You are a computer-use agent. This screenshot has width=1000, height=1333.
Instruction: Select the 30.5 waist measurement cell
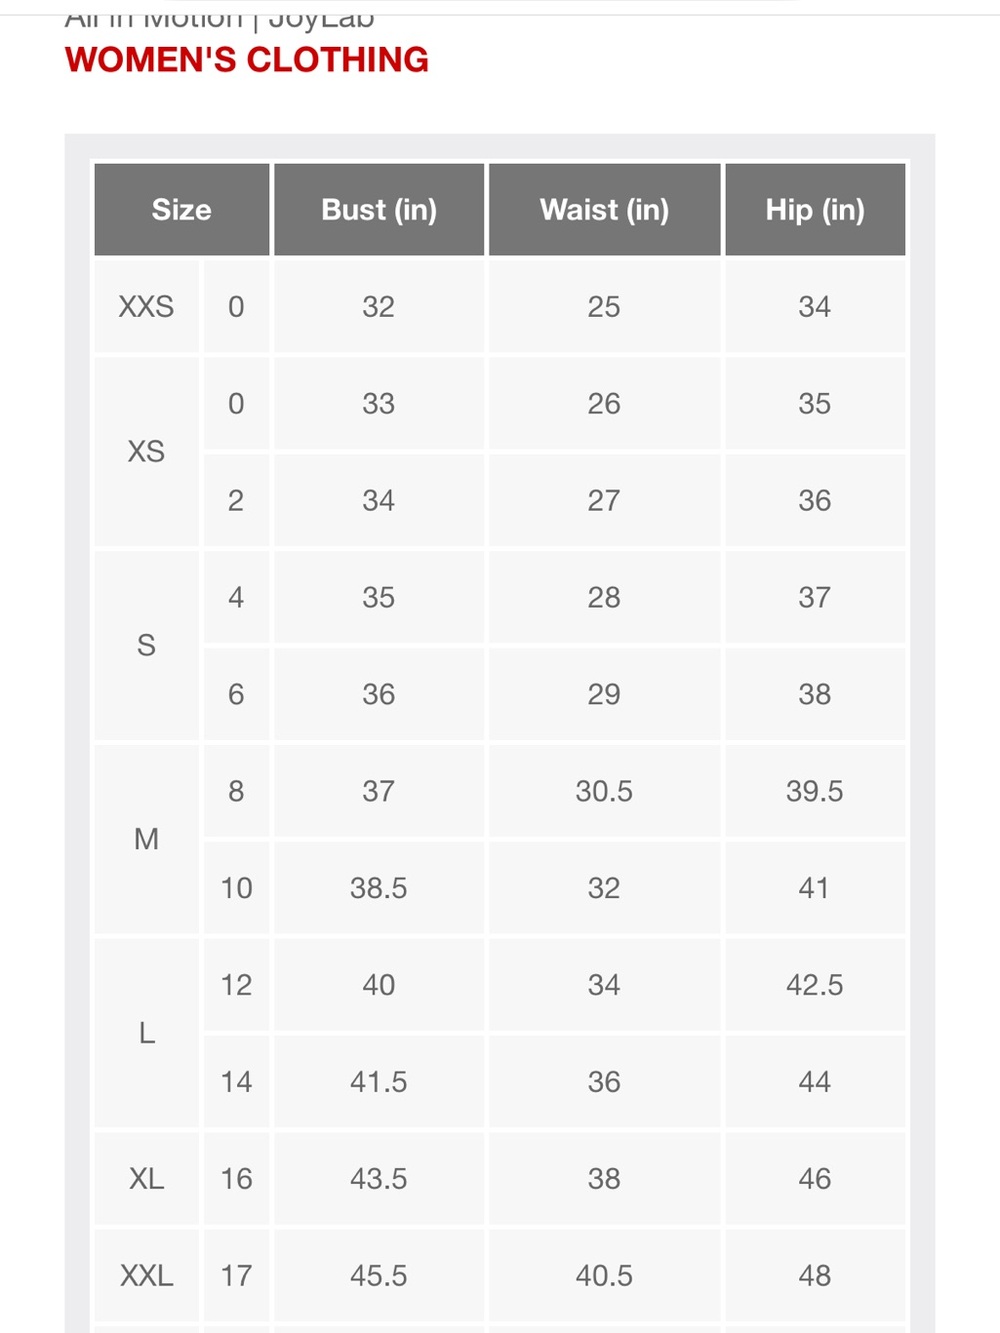click(604, 791)
